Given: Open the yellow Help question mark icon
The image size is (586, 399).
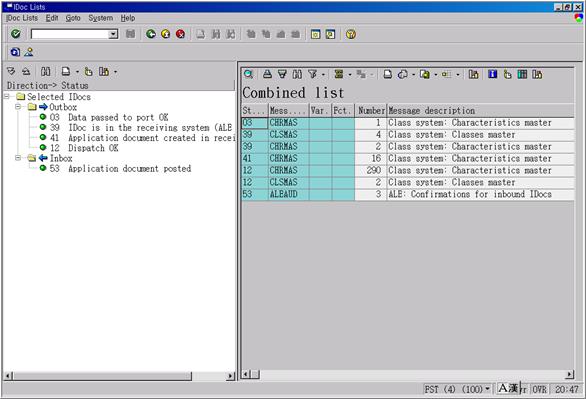Looking at the screenshot, I should 351,34.
